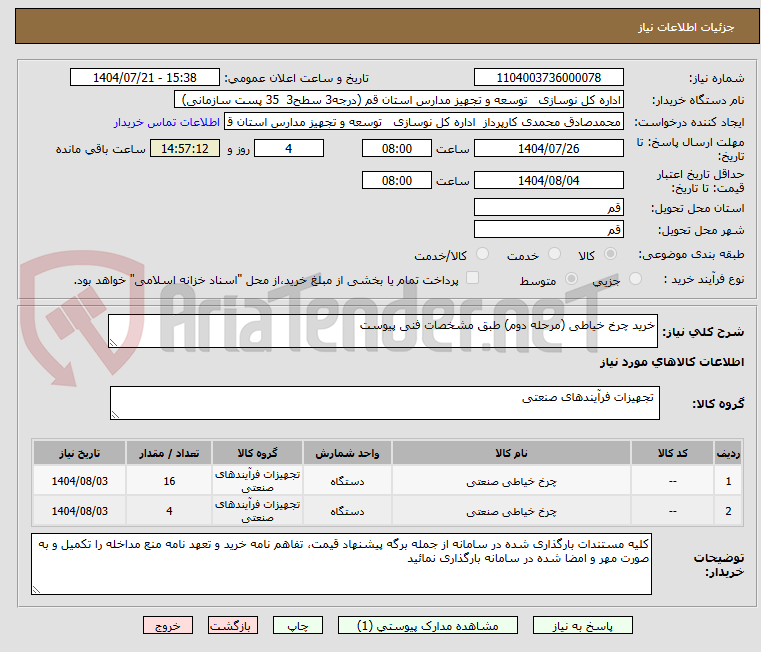This screenshot has height=652, width=761.
Task: Click row number 2 cell
Action: [x=728, y=511]
